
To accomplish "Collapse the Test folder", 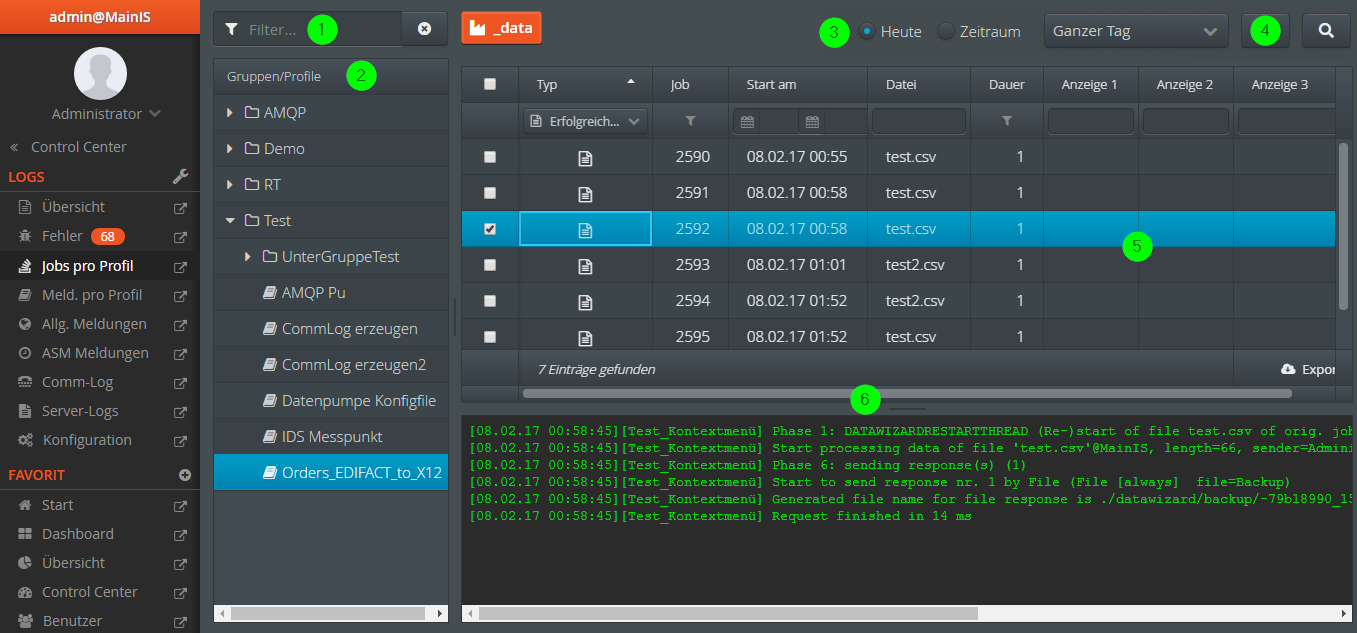I will pyautogui.click(x=232, y=221).
